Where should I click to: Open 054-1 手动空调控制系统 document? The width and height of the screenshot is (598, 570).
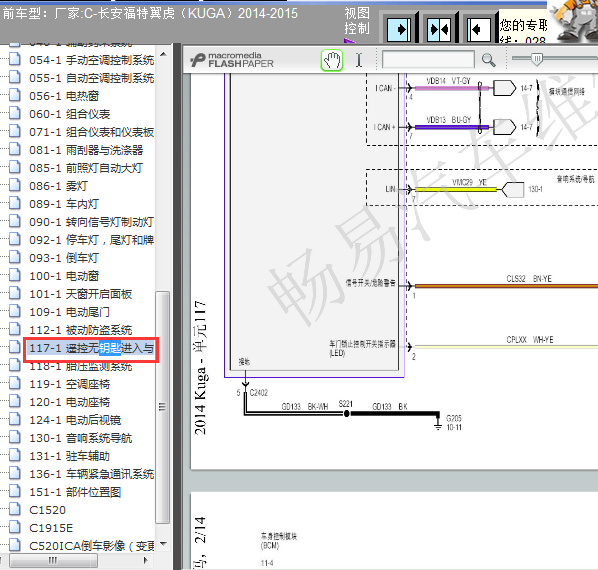pyautogui.click(x=92, y=60)
